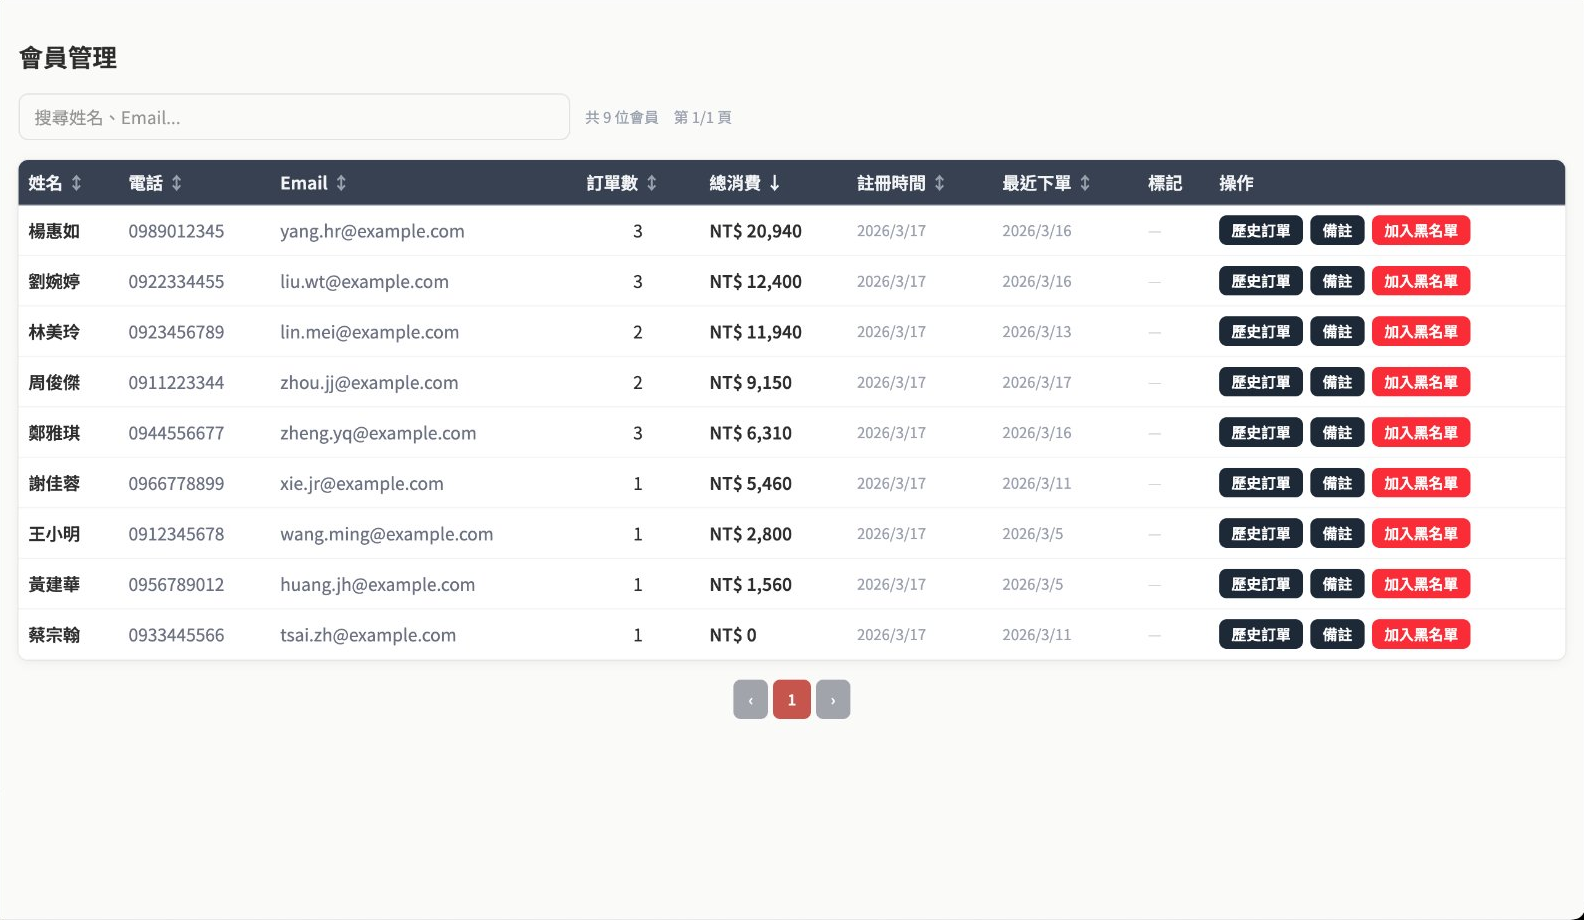This screenshot has height=920, width=1584.
Task: Blacklist 鄭雅琪 via 加入黑名單
Action: (x=1420, y=433)
